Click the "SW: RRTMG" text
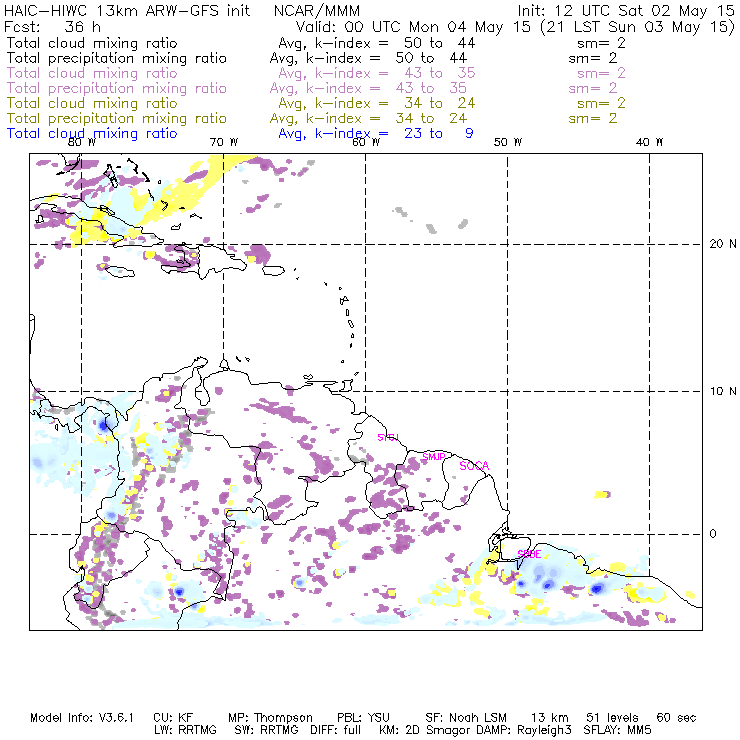The image size is (740, 740). coord(267,730)
